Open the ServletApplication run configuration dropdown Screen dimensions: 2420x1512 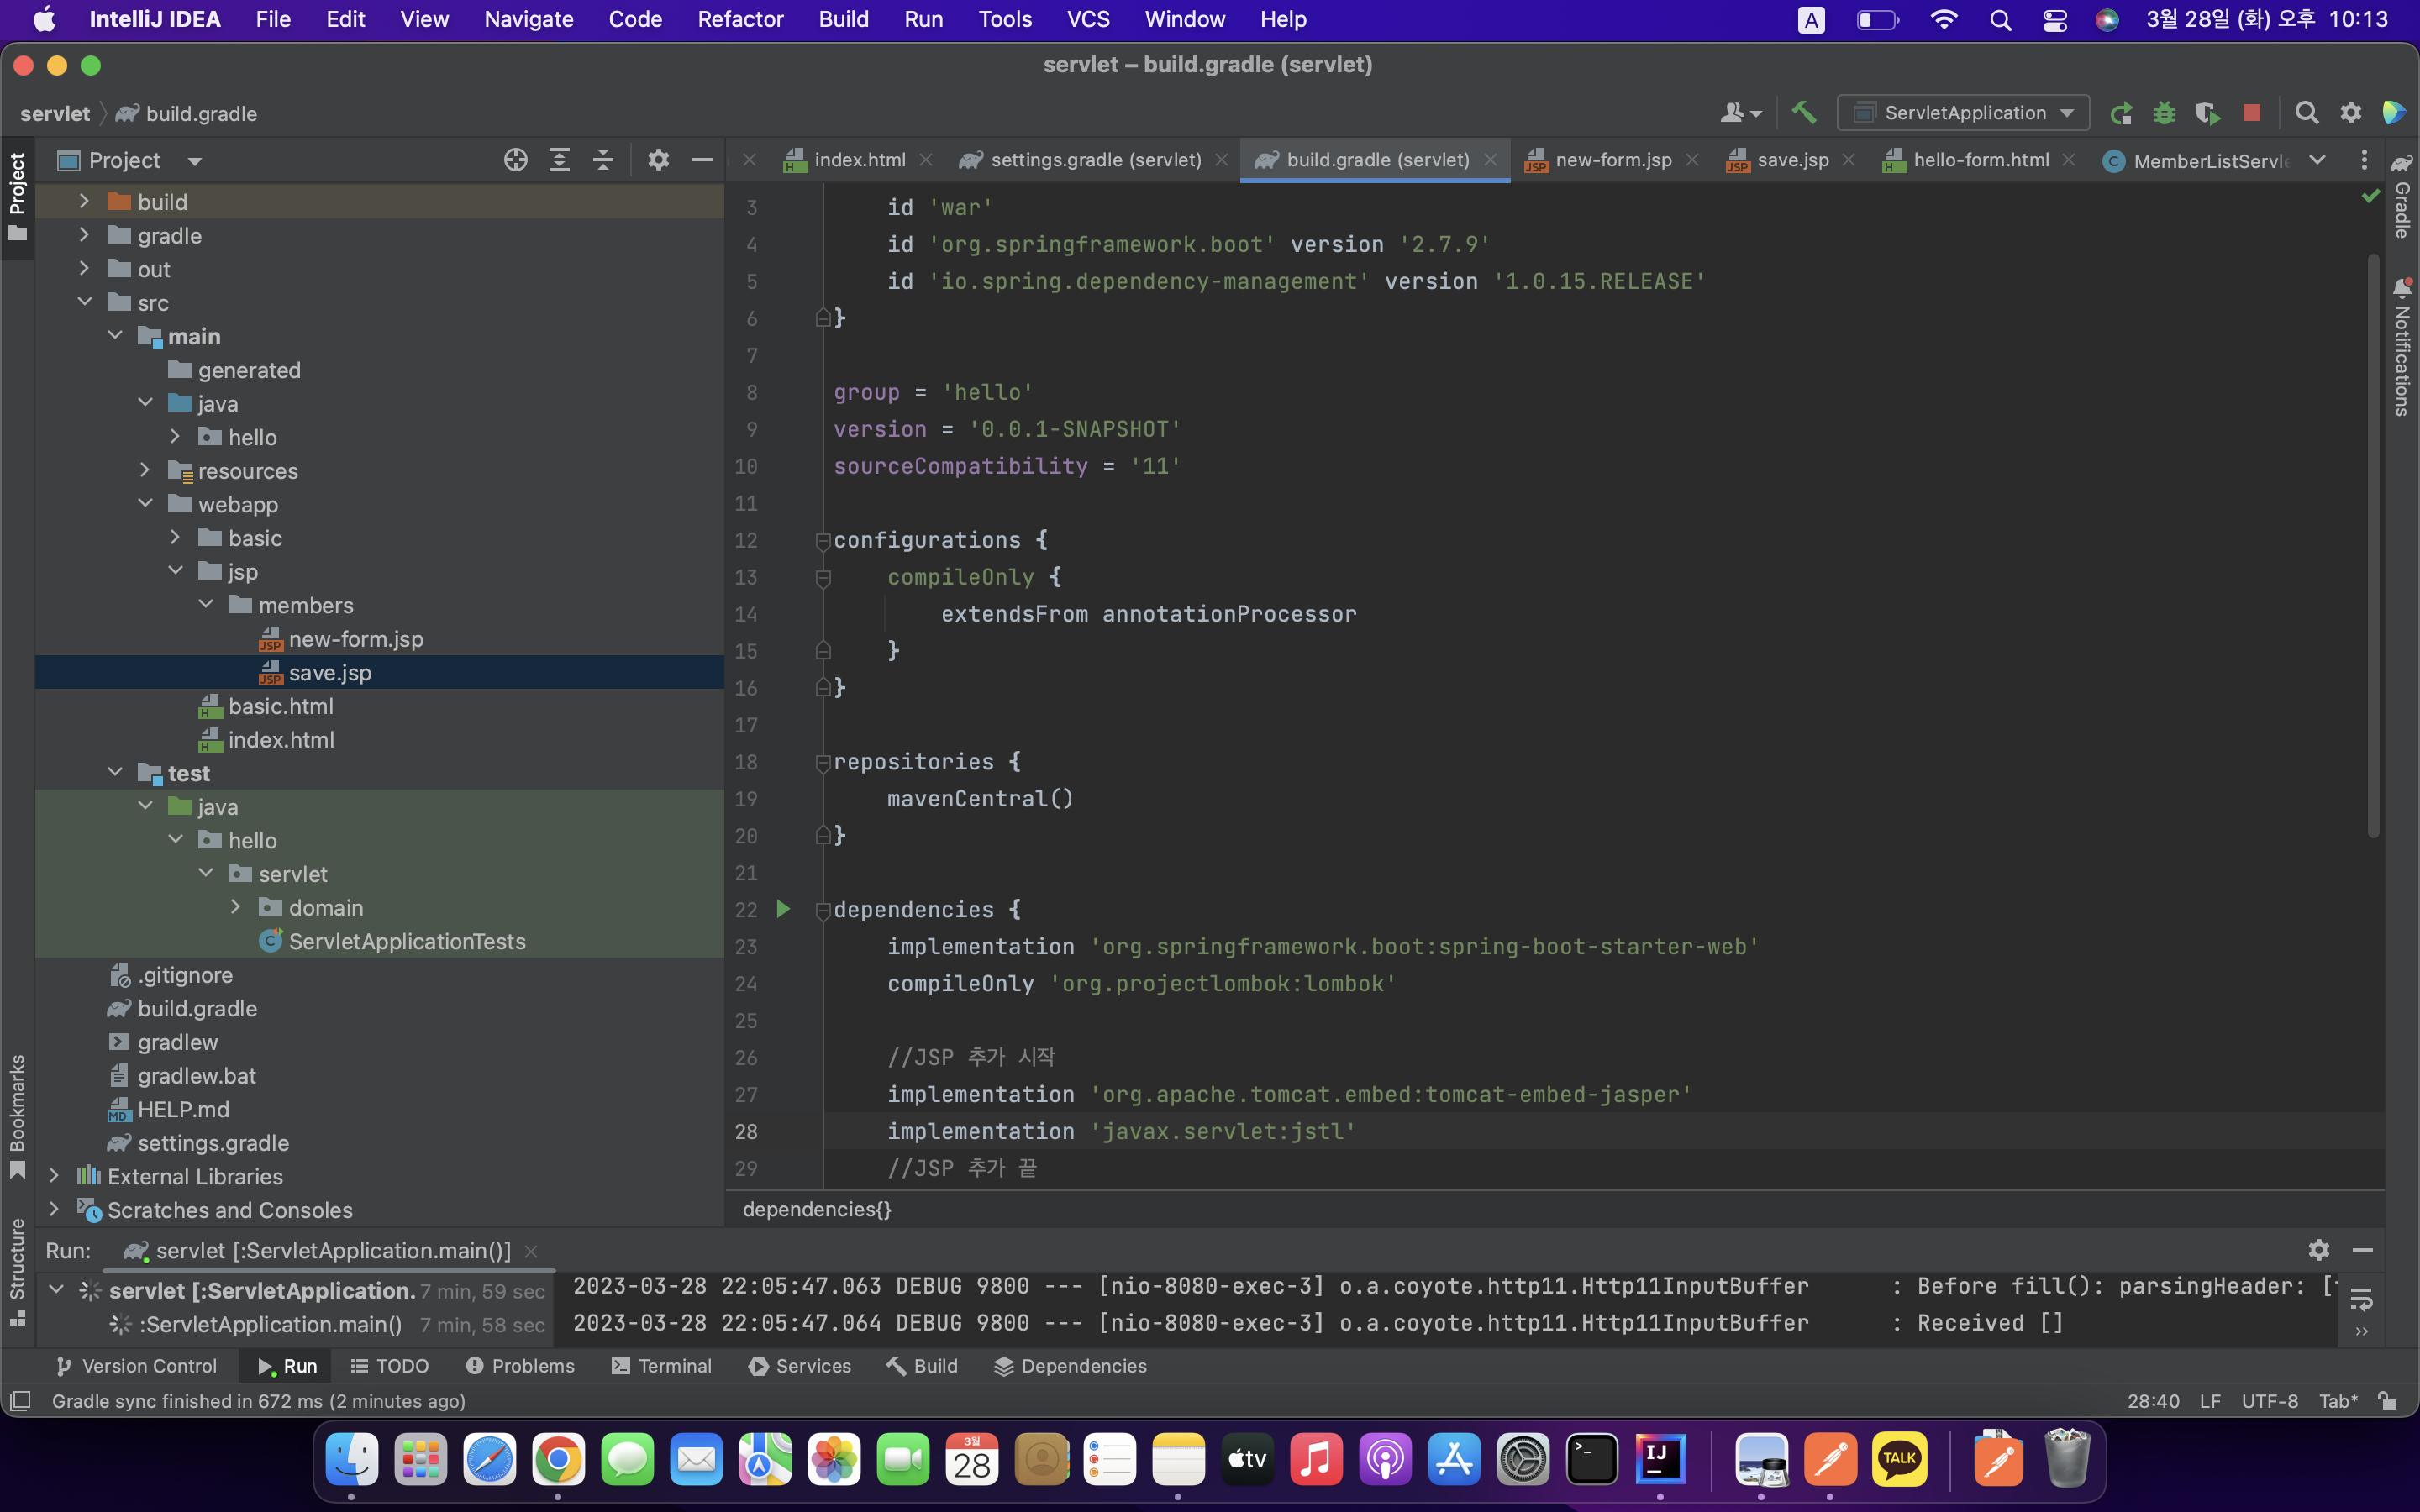click(1963, 113)
